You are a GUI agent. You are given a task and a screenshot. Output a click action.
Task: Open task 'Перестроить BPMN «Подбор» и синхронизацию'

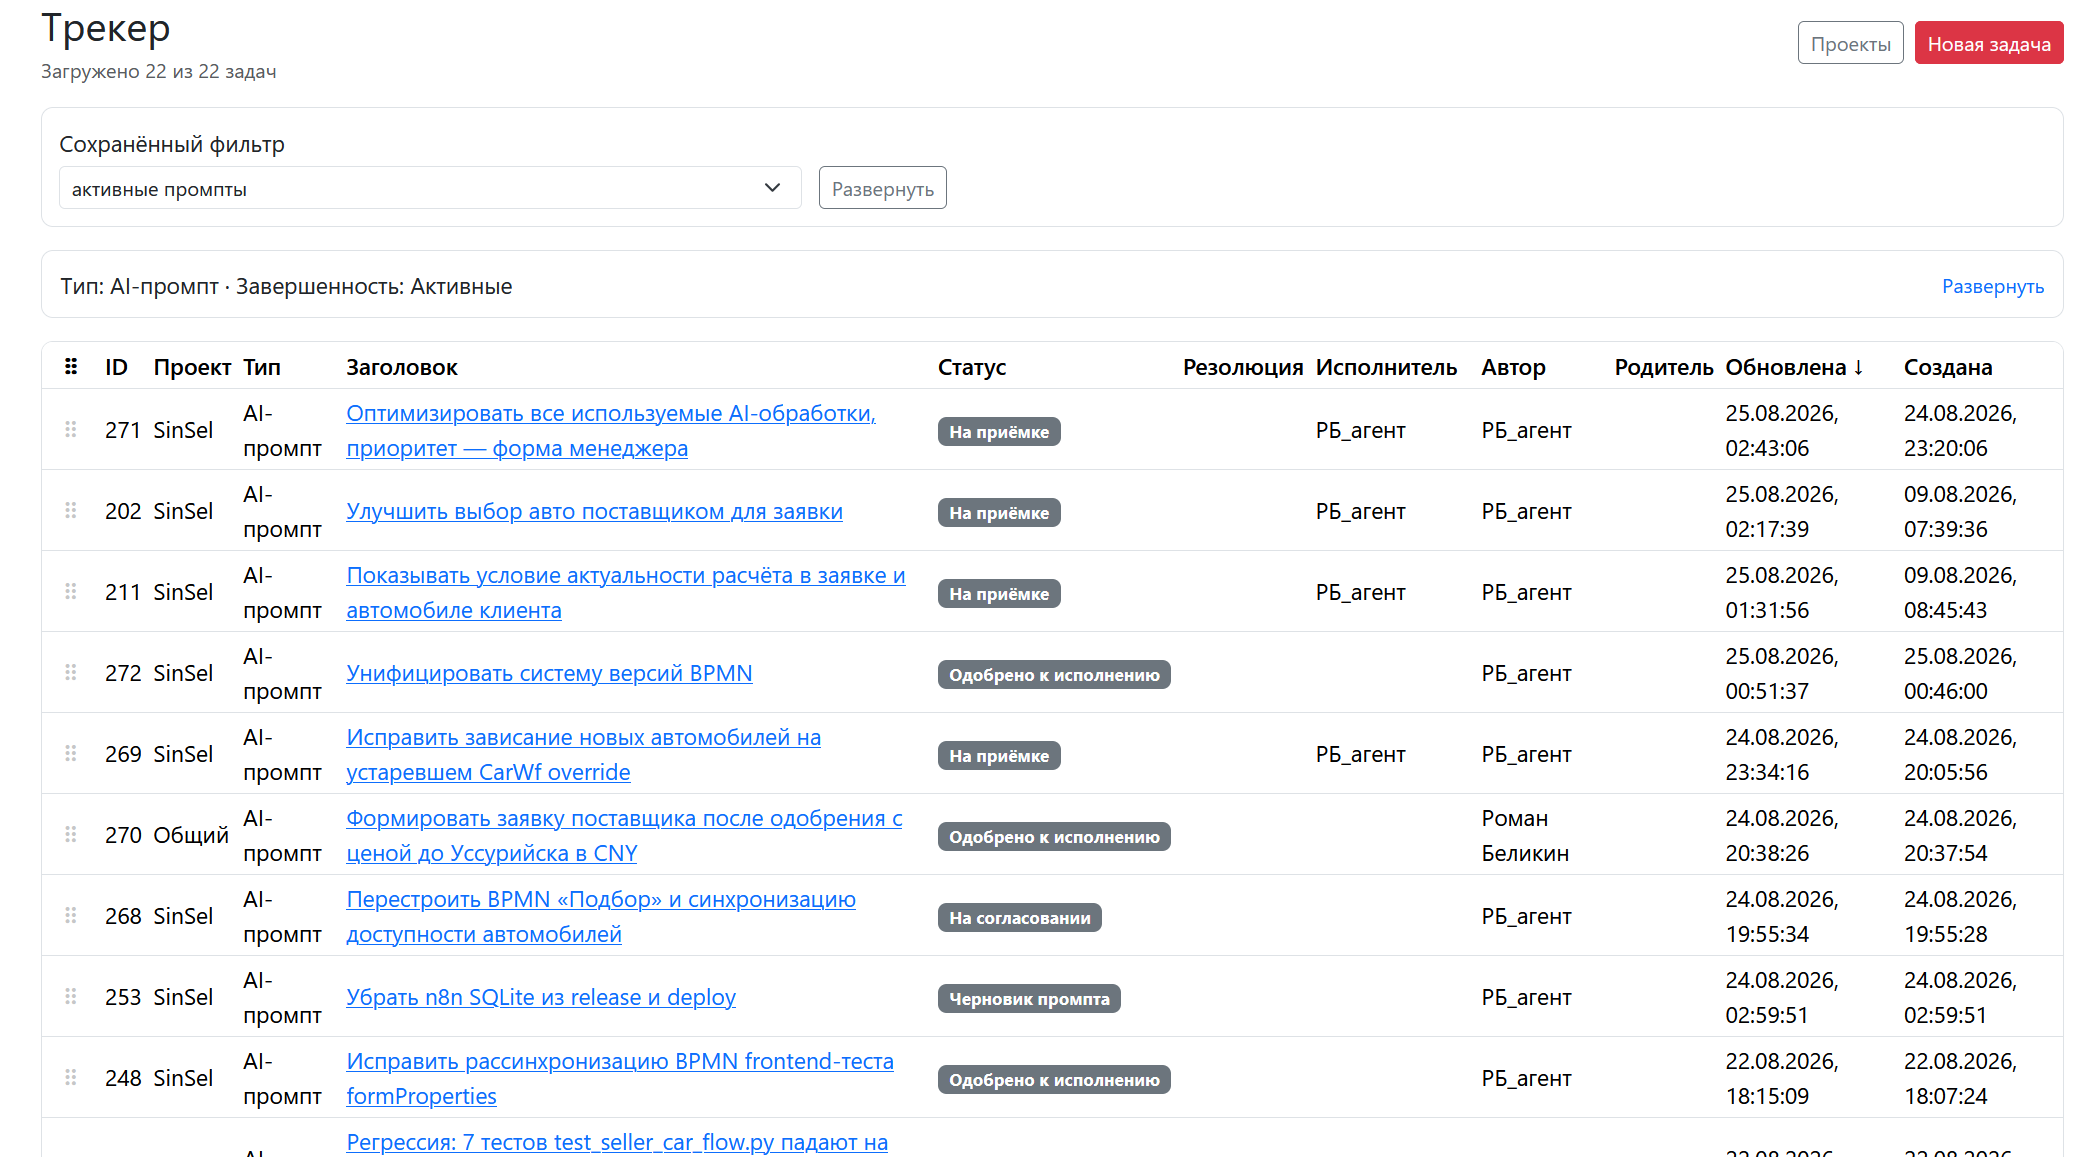click(x=601, y=916)
